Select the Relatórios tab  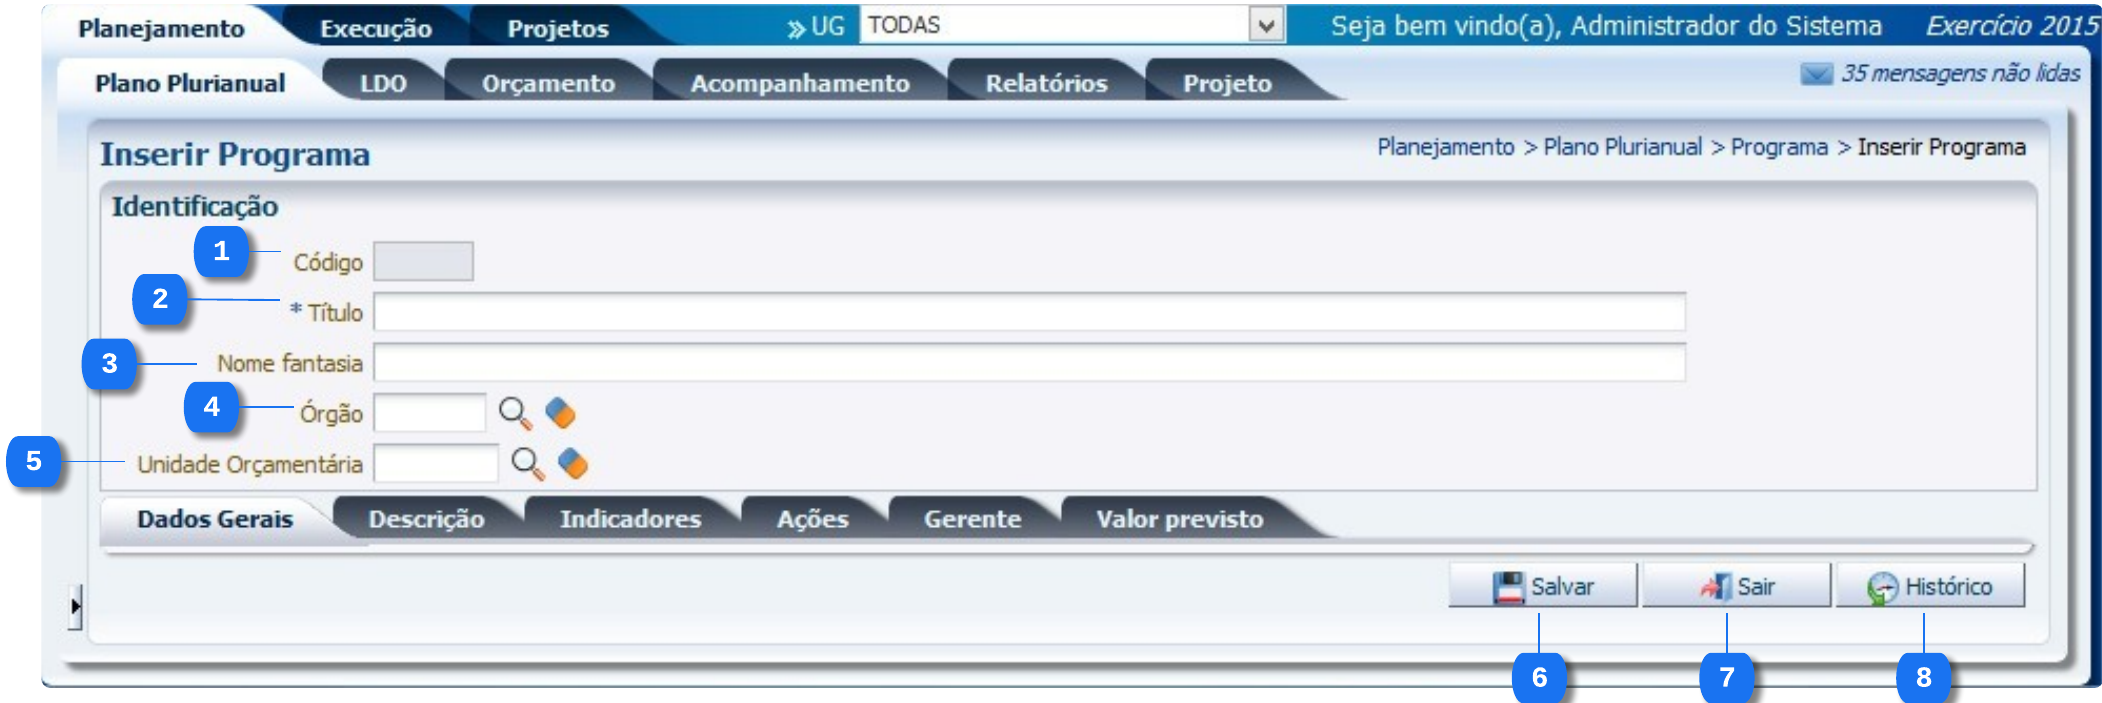click(x=1046, y=83)
